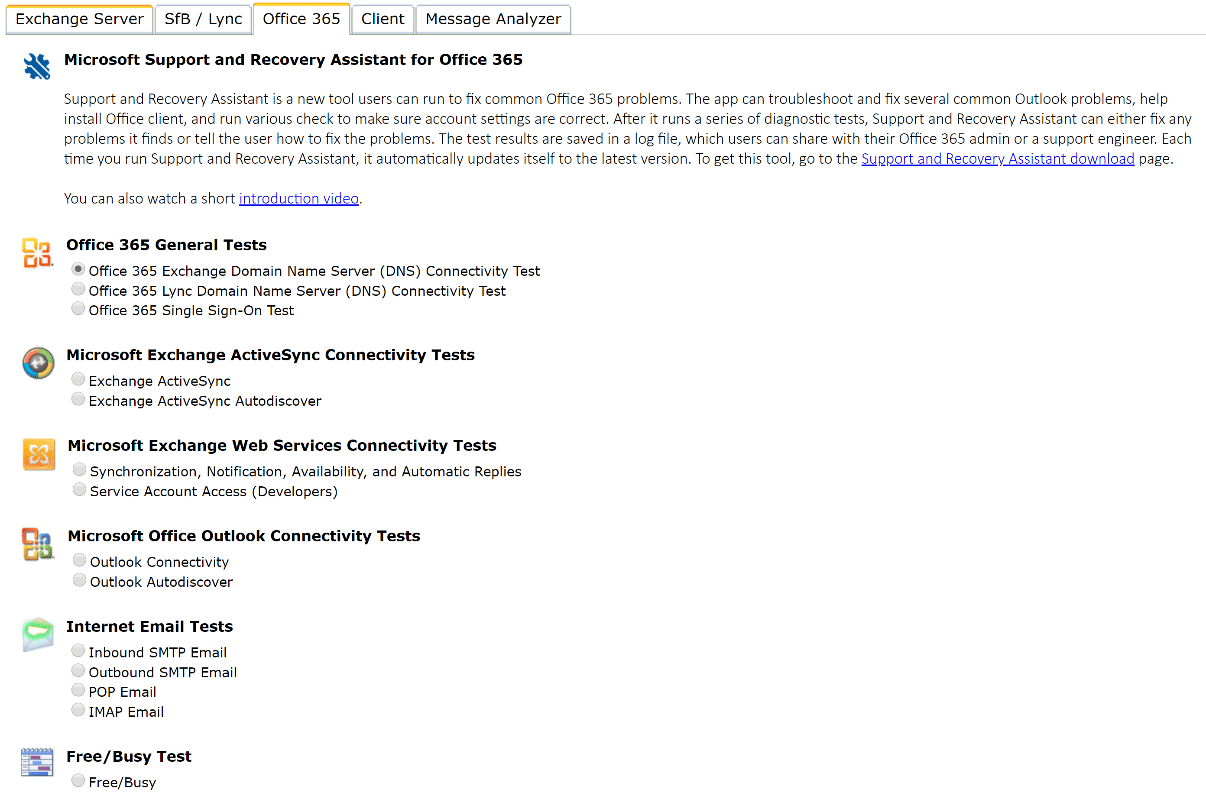Viewport: 1206px width, 799px height.
Task: Select the POP Email test
Action: pos(78,691)
